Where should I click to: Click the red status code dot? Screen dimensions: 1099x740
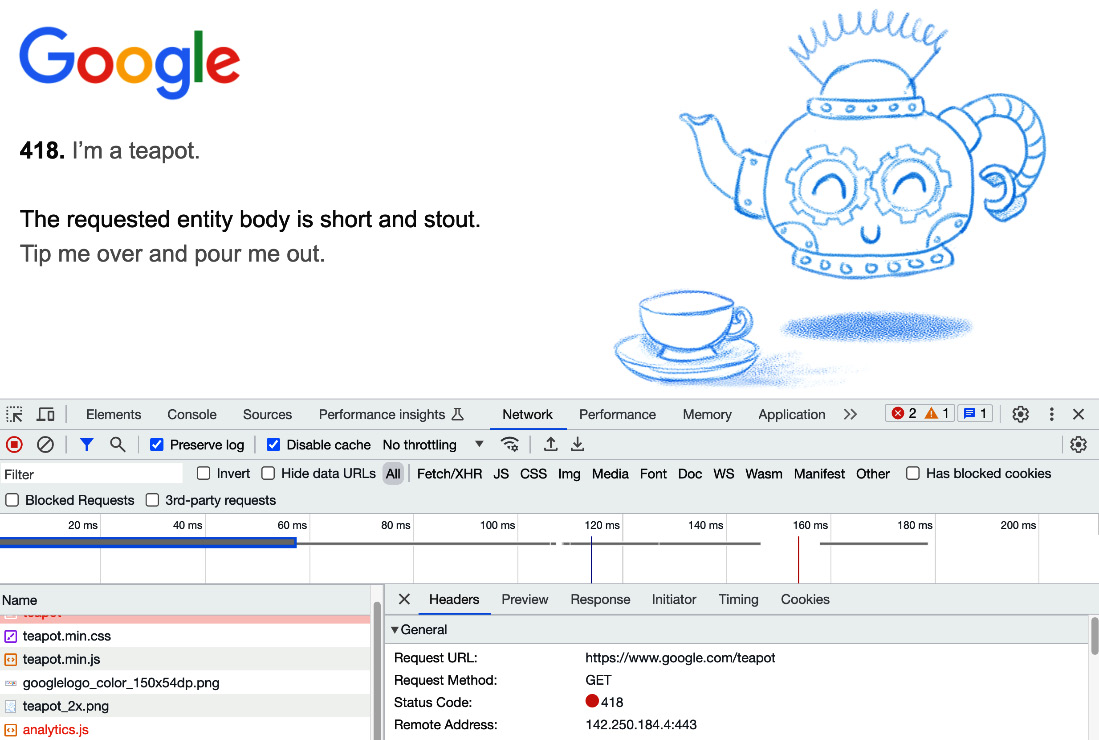[x=592, y=701]
